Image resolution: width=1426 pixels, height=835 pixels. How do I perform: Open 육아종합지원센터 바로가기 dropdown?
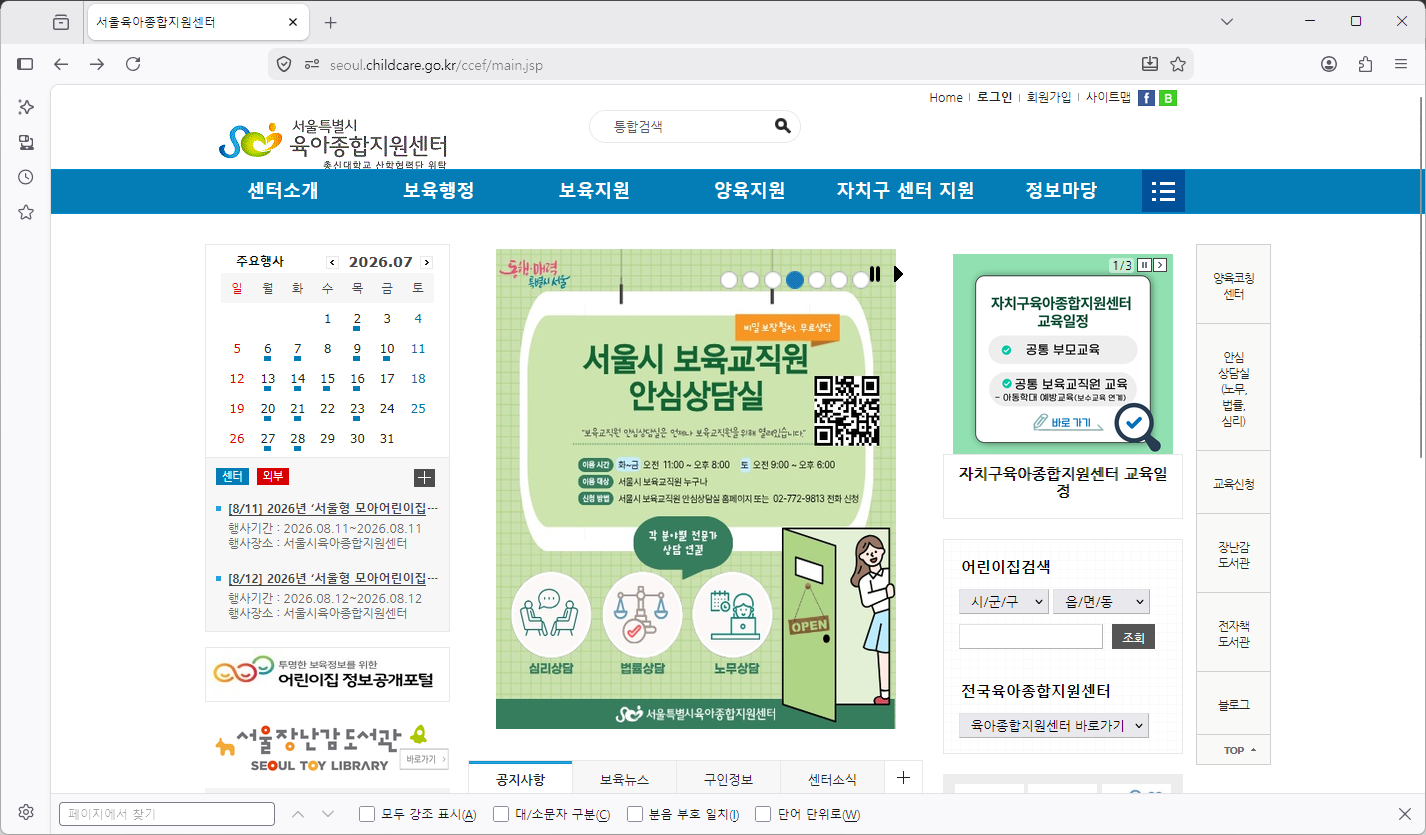pyautogui.click(x=1053, y=725)
